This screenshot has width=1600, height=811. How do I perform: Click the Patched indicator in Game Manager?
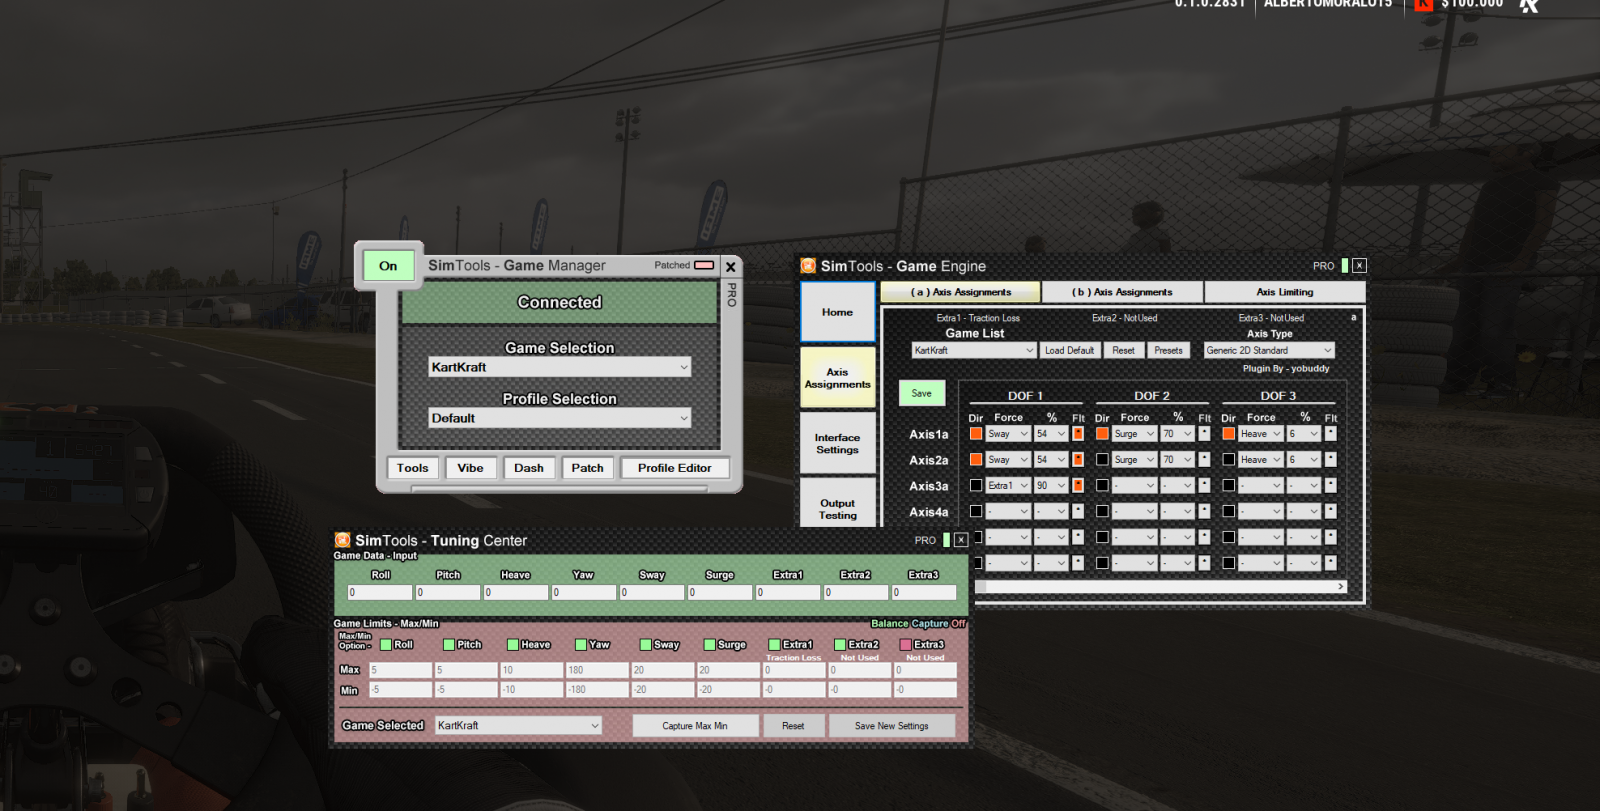point(704,265)
